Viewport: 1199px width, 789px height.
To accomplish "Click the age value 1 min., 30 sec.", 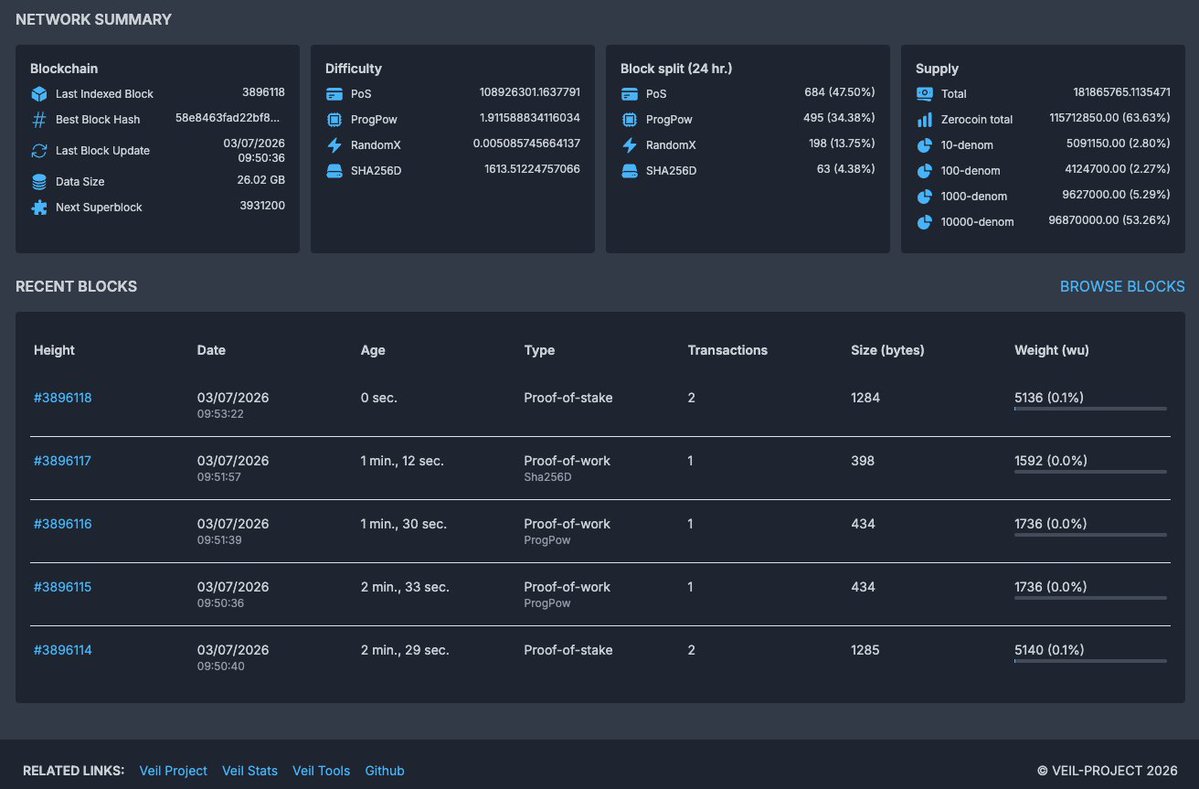I will [x=404, y=524].
